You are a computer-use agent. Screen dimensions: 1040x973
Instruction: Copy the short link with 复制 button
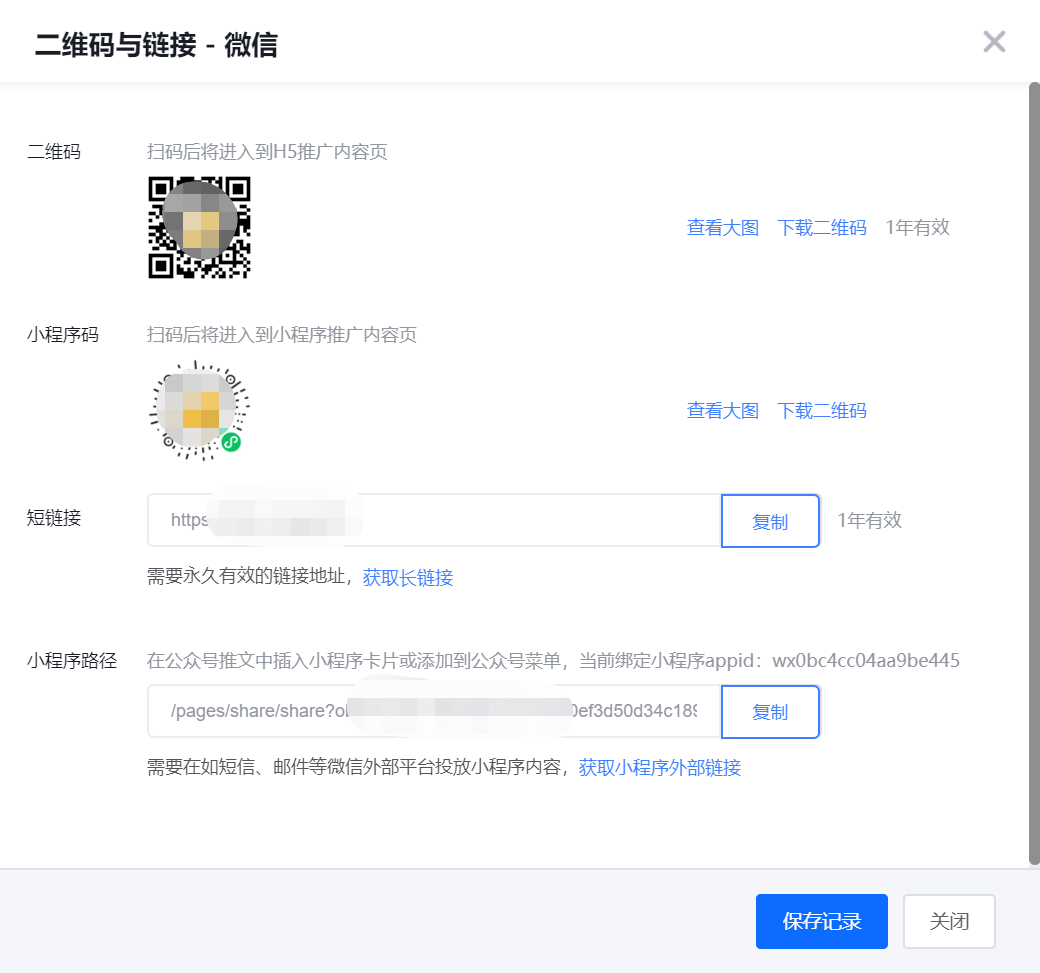pos(770,521)
